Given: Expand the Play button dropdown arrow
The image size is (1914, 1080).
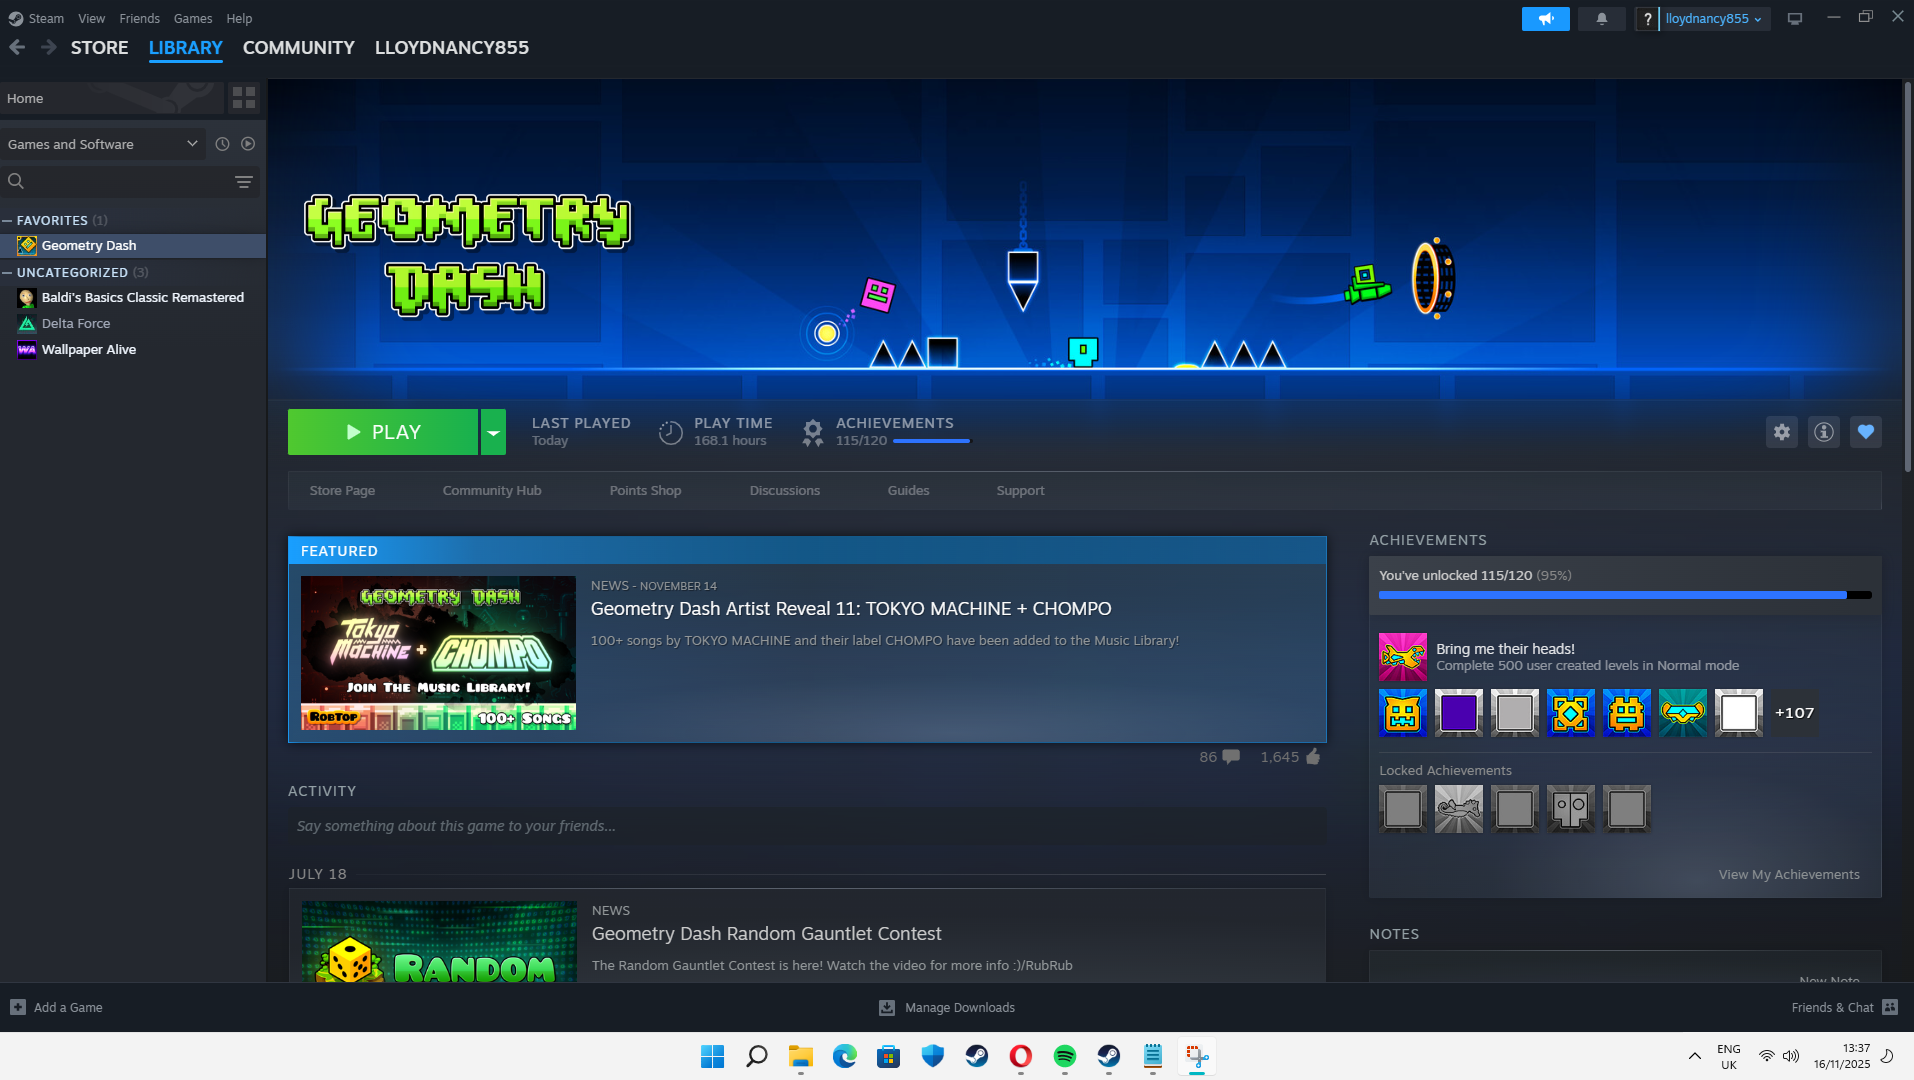Looking at the screenshot, I should pyautogui.click(x=492, y=431).
